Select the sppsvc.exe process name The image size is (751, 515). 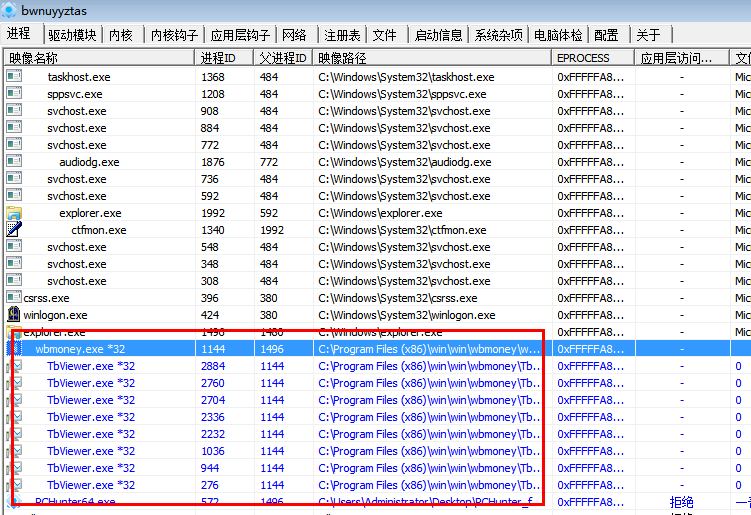pos(75,94)
